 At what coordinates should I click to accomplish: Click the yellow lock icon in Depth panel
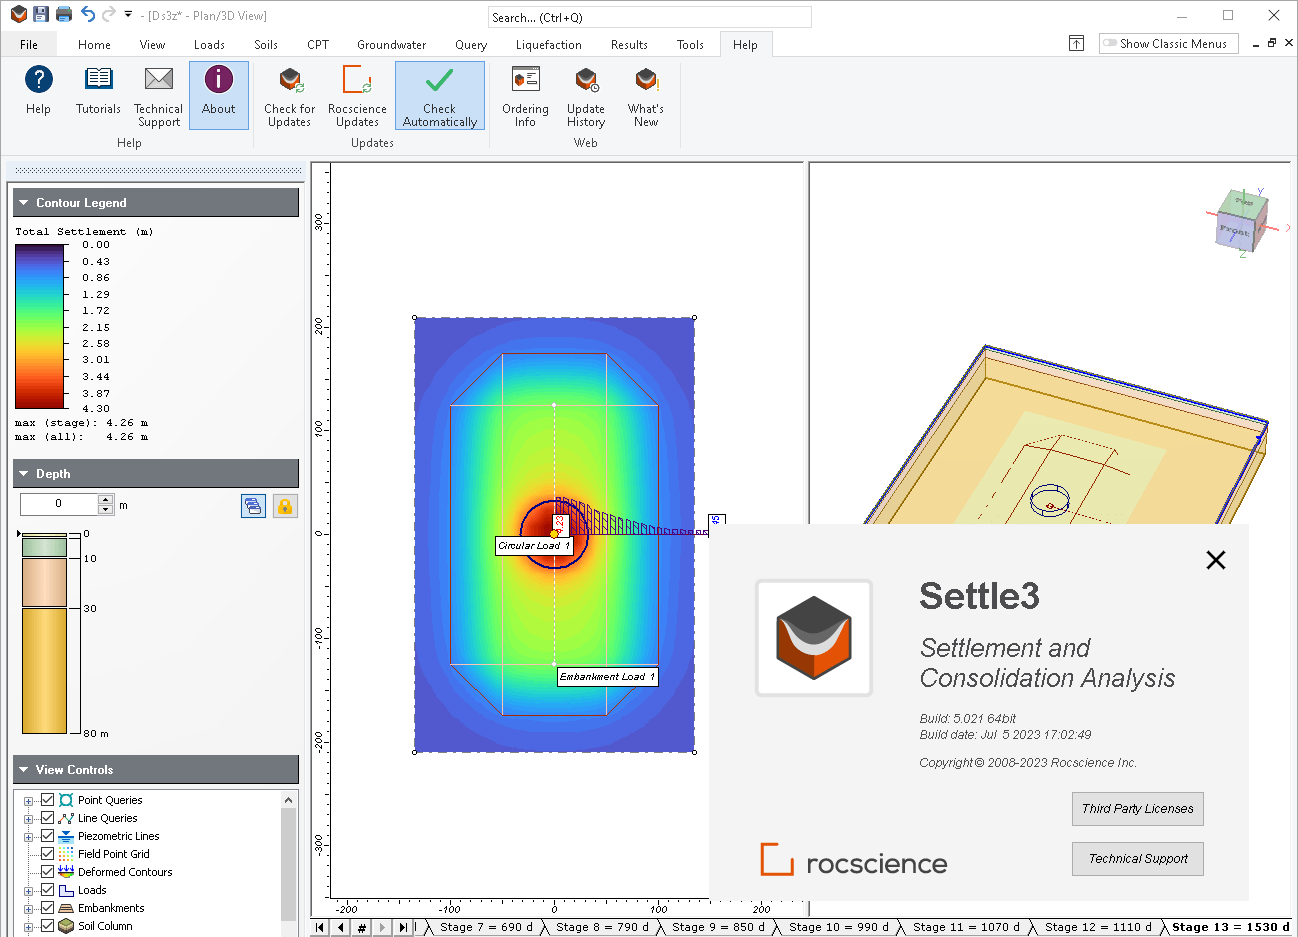[285, 506]
